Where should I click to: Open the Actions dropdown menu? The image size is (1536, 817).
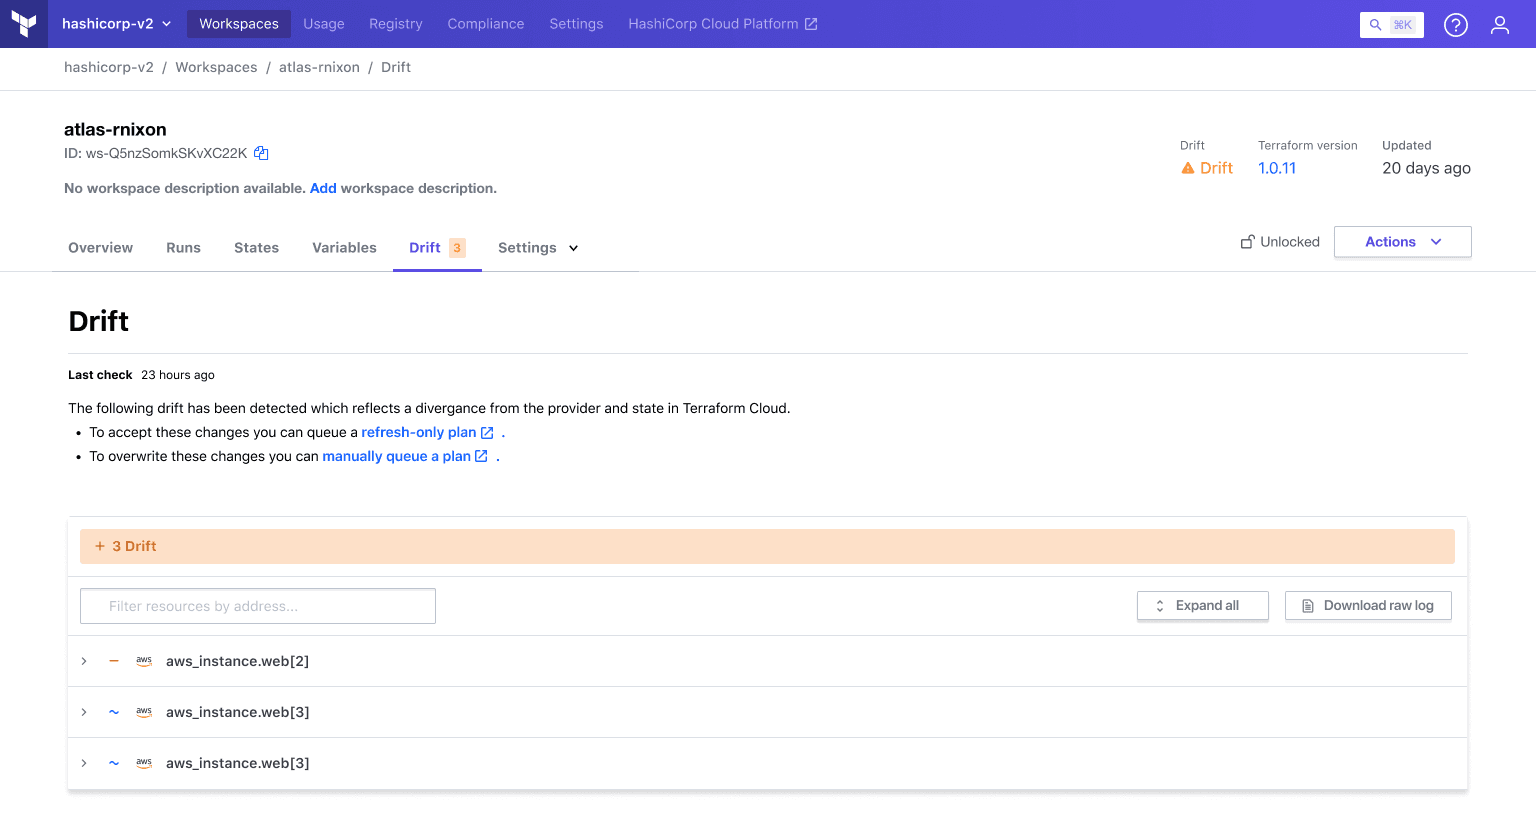click(1402, 242)
